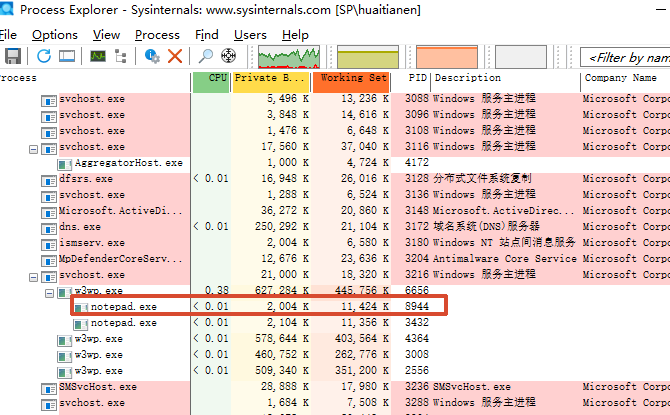The image size is (670, 415).
Task: Sort by the Company Name column header
Action: point(626,82)
